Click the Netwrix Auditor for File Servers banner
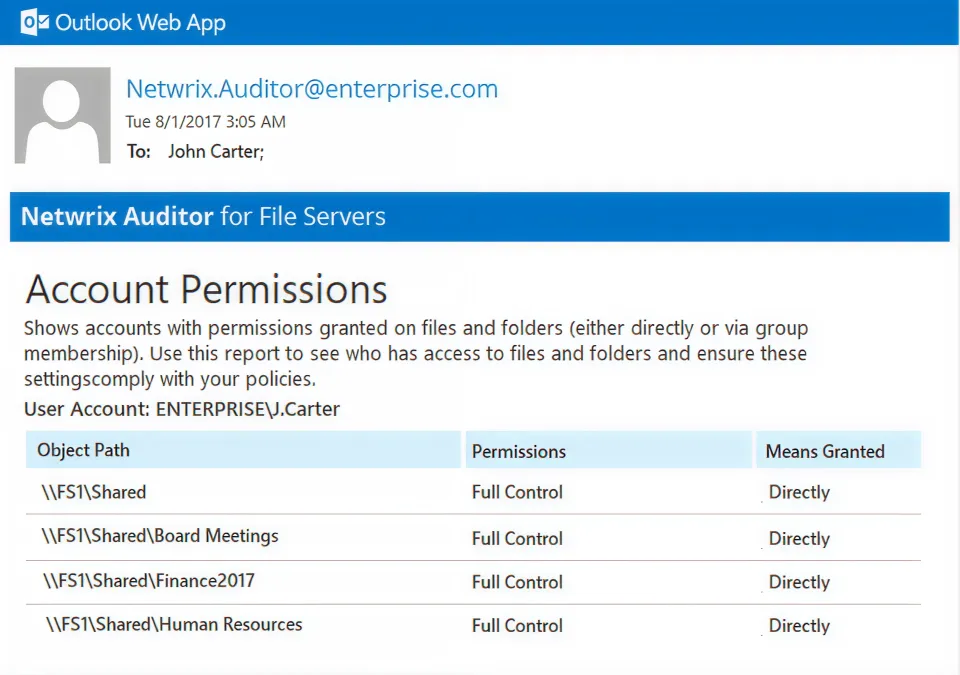 tap(203, 217)
